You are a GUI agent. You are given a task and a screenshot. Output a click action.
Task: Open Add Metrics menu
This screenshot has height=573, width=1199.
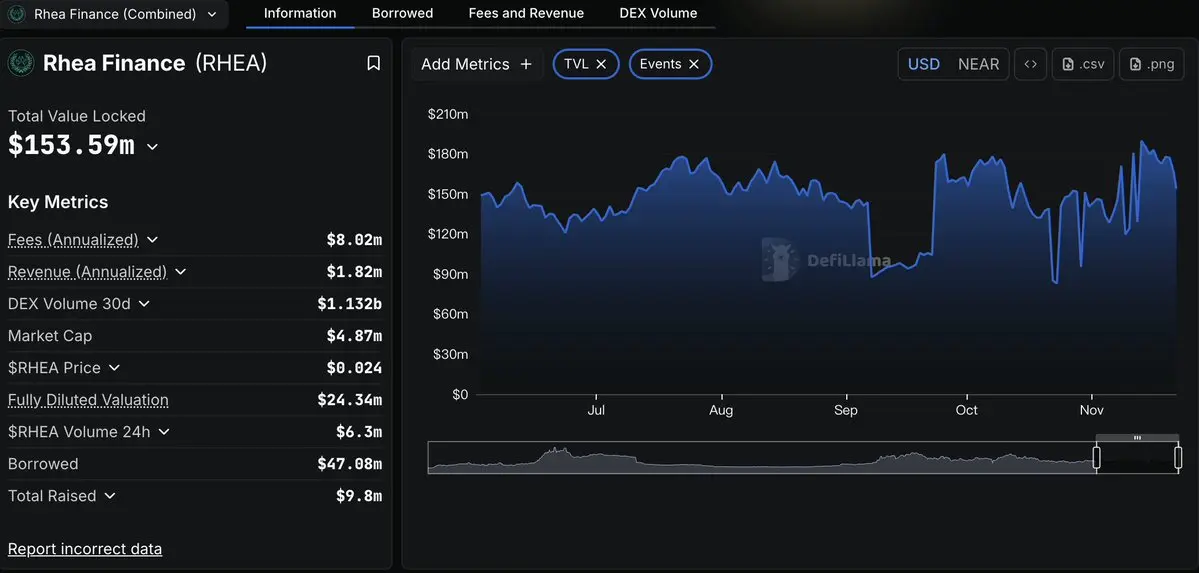pyautogui.click(x=476, y=64)
